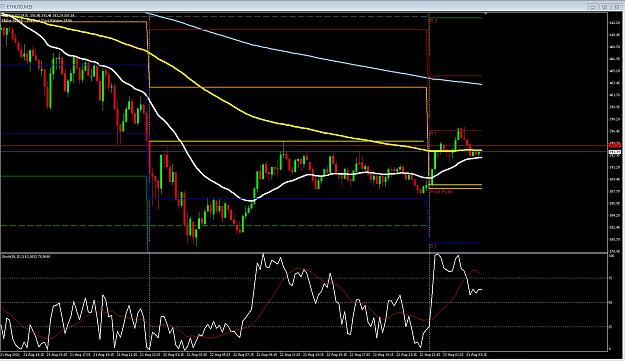Close the ETHUSD chart window
Screen dimensions: 625x361
click(617, 7)
